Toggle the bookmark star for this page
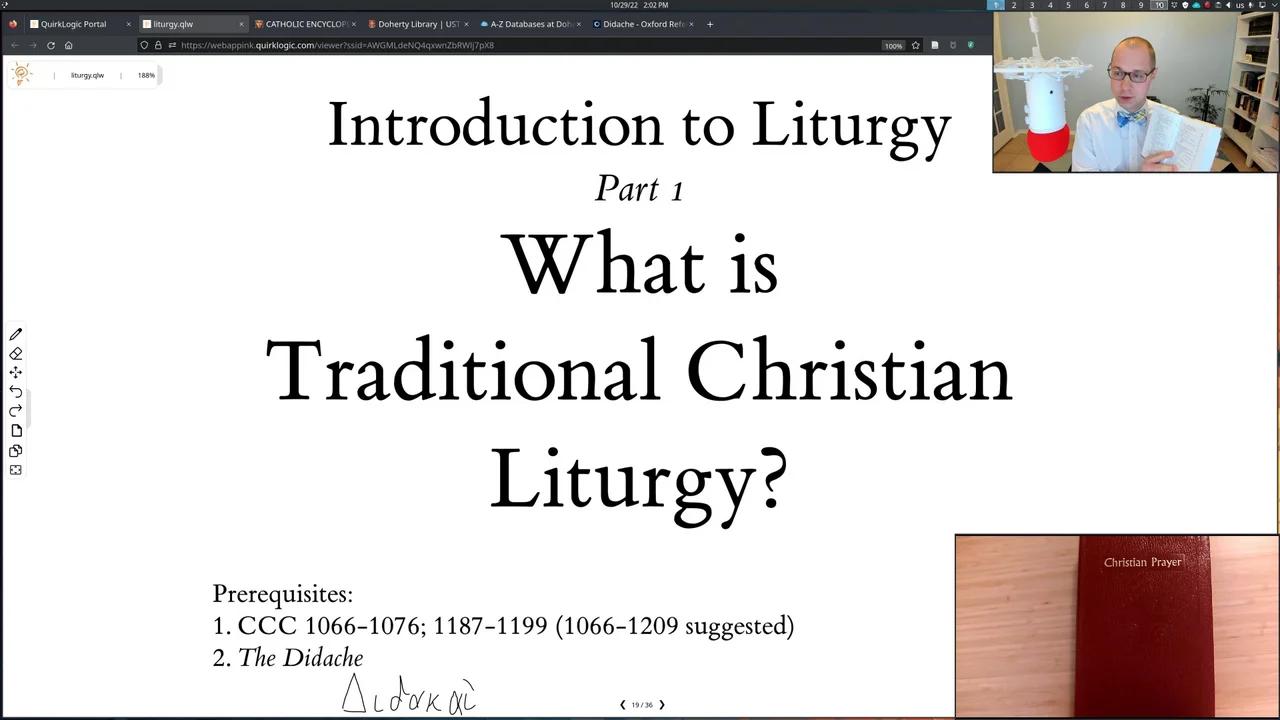 pos(915,45)
